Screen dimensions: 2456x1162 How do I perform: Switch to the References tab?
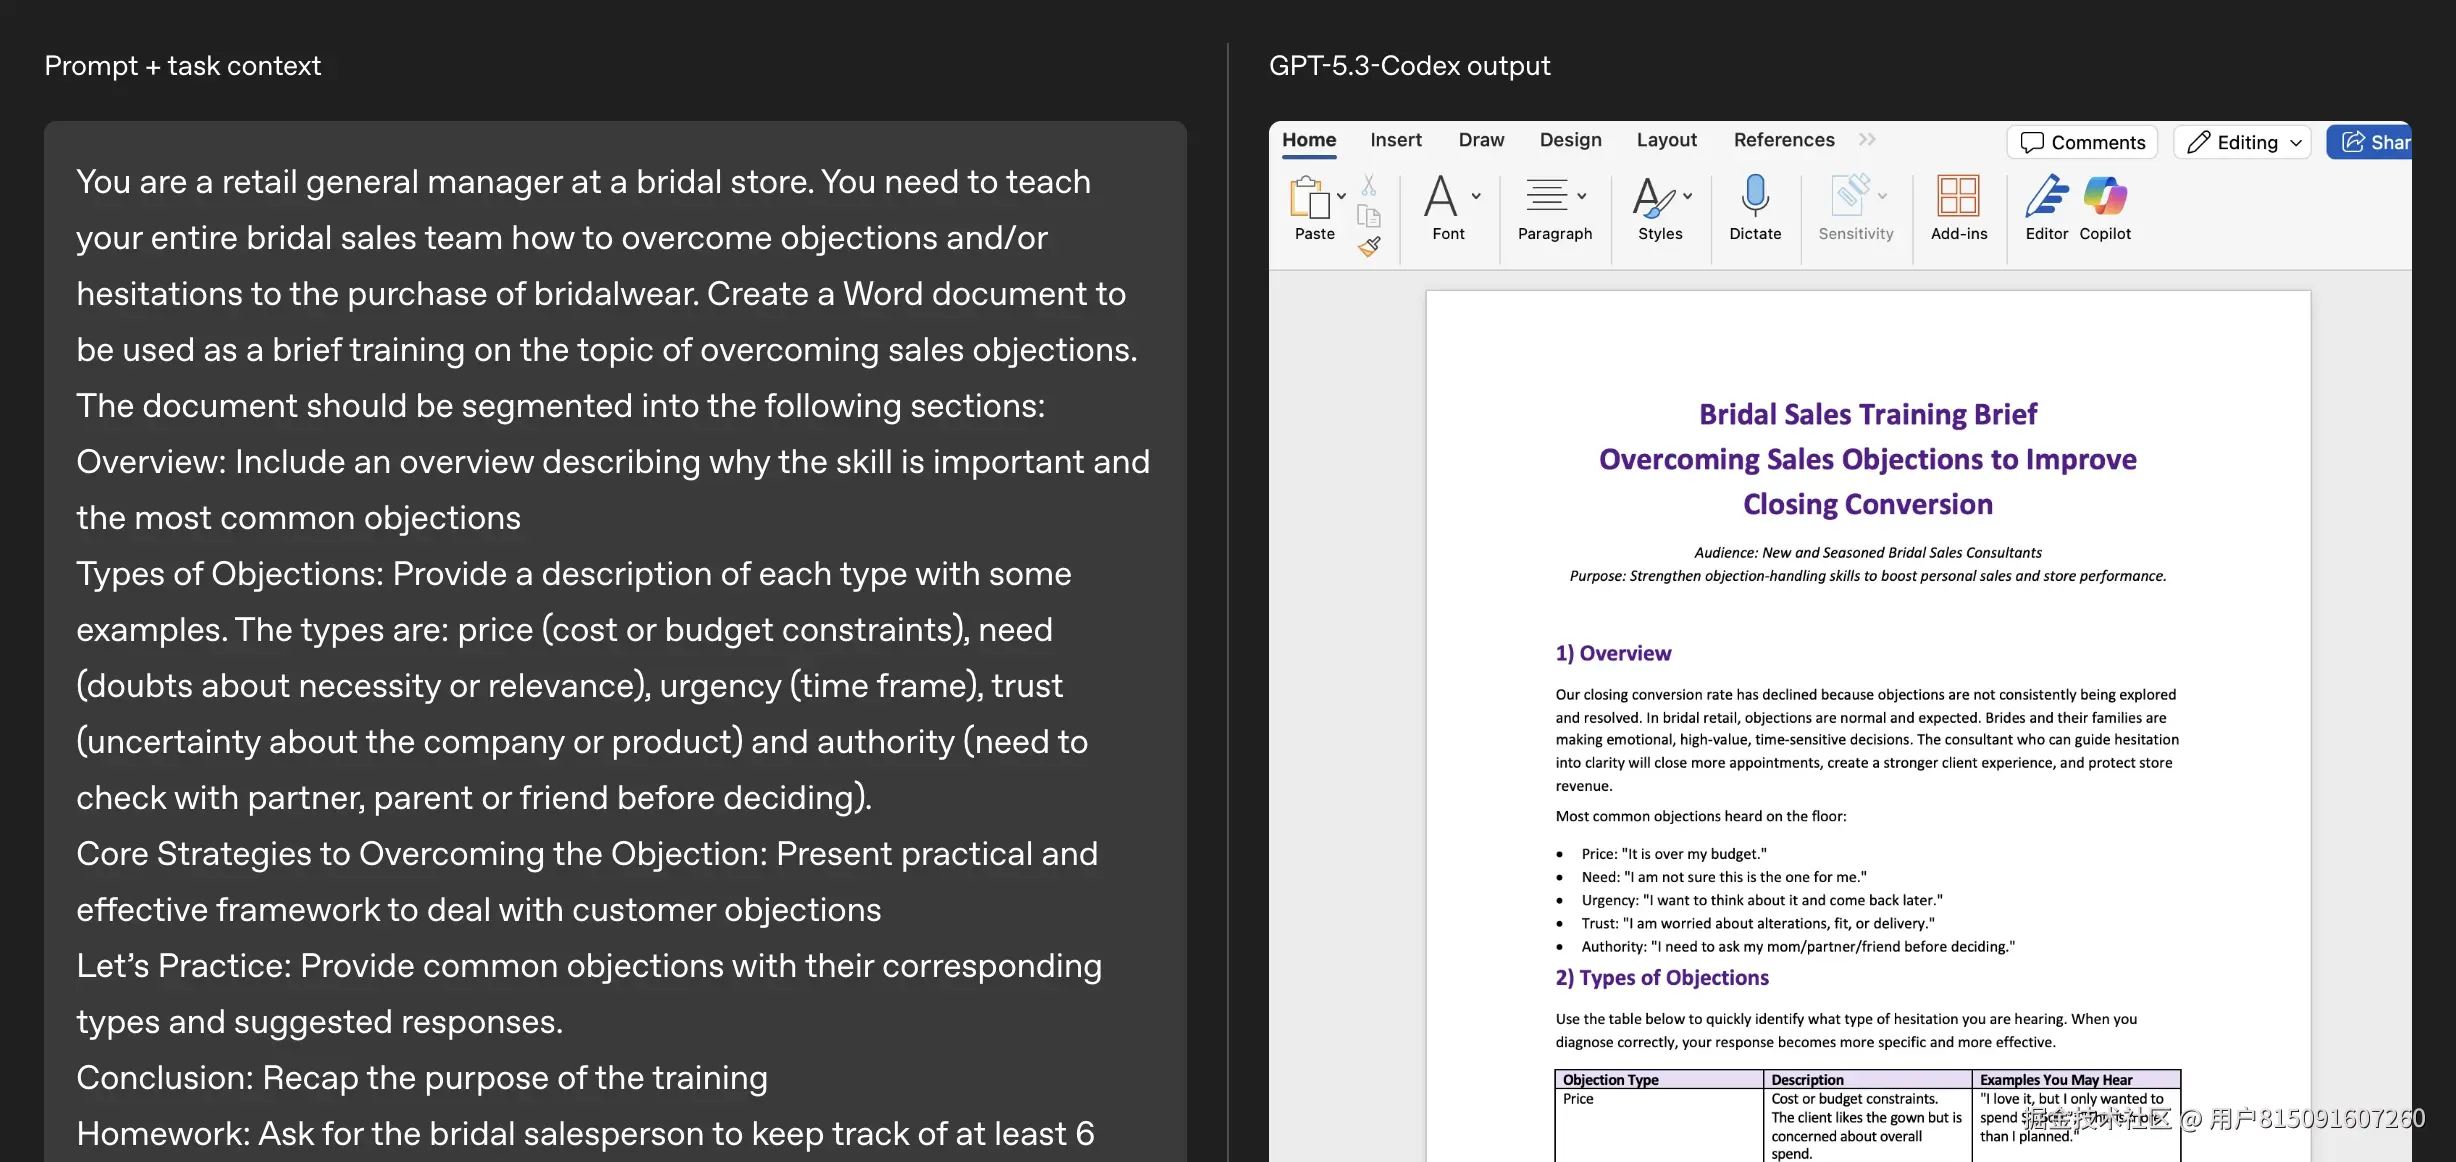[x=1783, y=140]
